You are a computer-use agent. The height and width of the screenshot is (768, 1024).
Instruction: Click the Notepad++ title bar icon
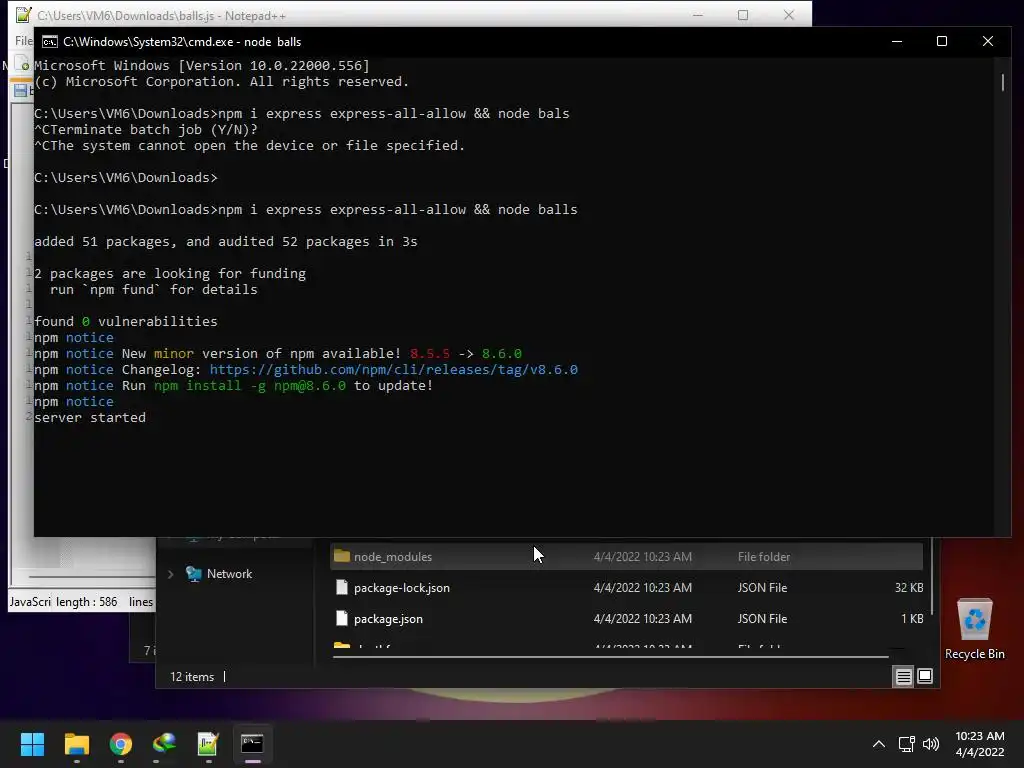pos(23,14)
